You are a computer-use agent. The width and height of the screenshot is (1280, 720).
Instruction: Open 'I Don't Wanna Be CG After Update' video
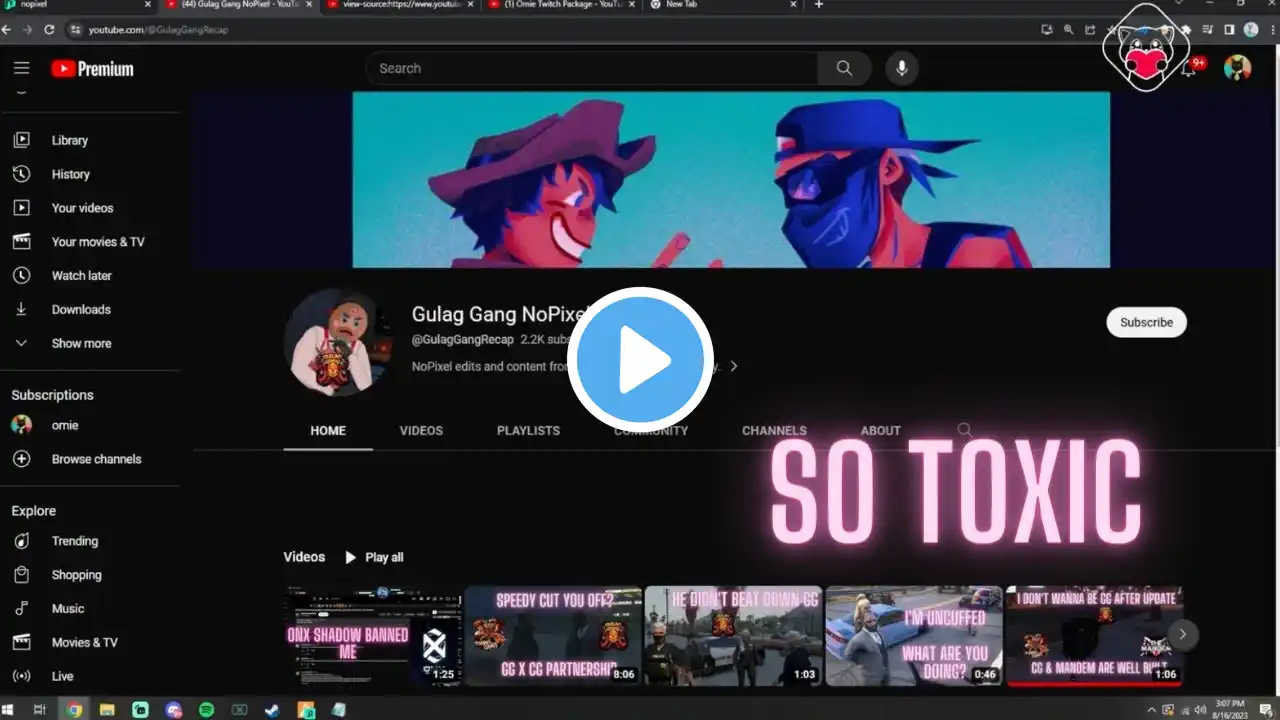coord(1094,635)
